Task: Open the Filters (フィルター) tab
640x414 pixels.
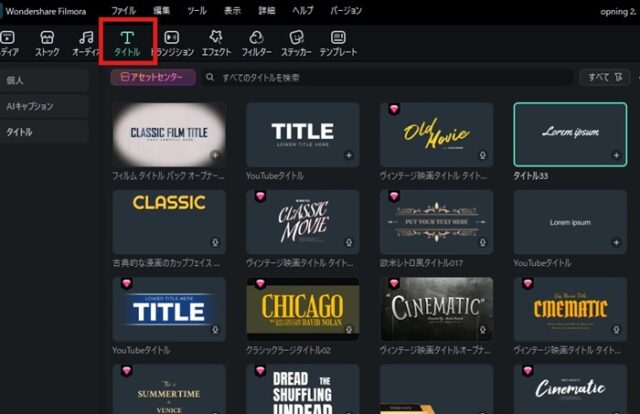Action: click(256, 42)
